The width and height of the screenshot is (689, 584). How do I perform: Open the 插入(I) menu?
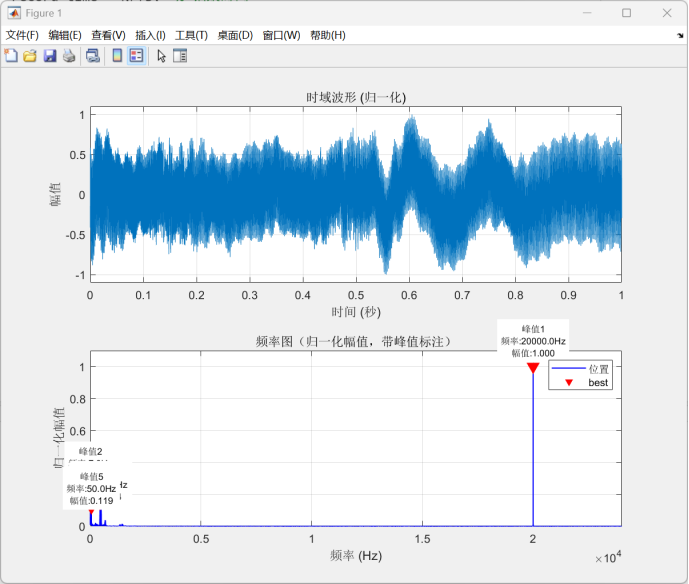click(x=150, y=35)
